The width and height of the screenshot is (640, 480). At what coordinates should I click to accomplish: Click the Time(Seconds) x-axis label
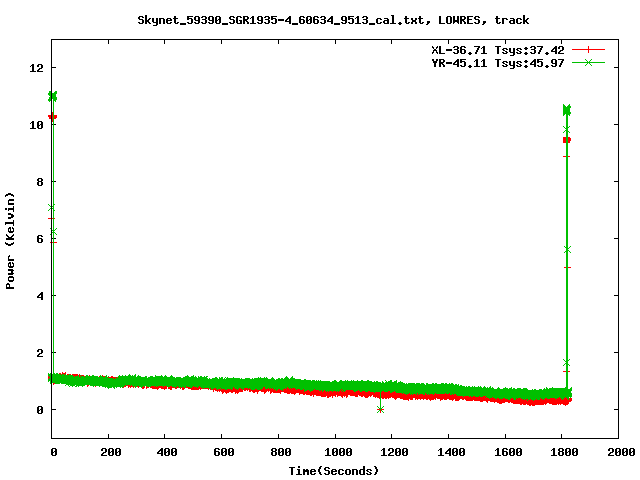[x=334, y=471]
